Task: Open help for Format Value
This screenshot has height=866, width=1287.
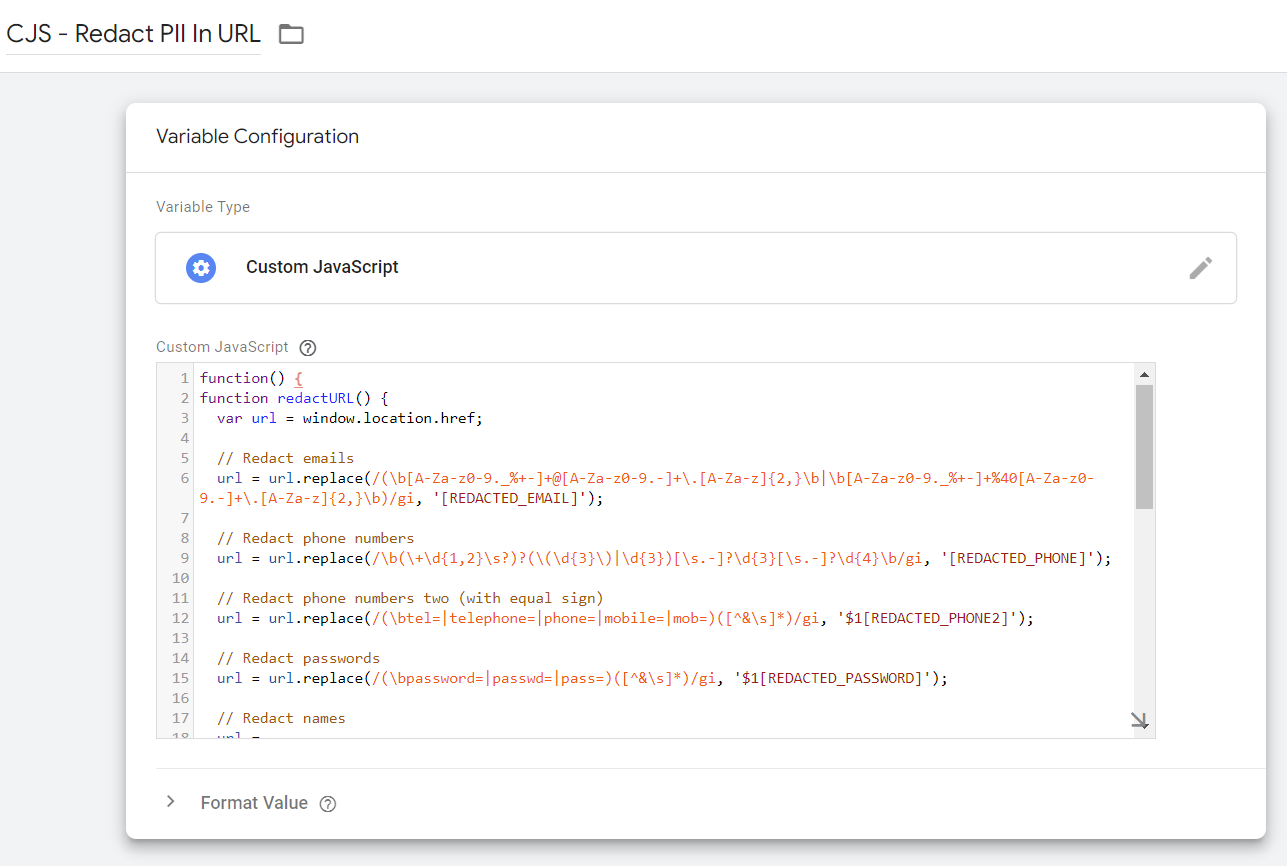Action: click(327, 803)
